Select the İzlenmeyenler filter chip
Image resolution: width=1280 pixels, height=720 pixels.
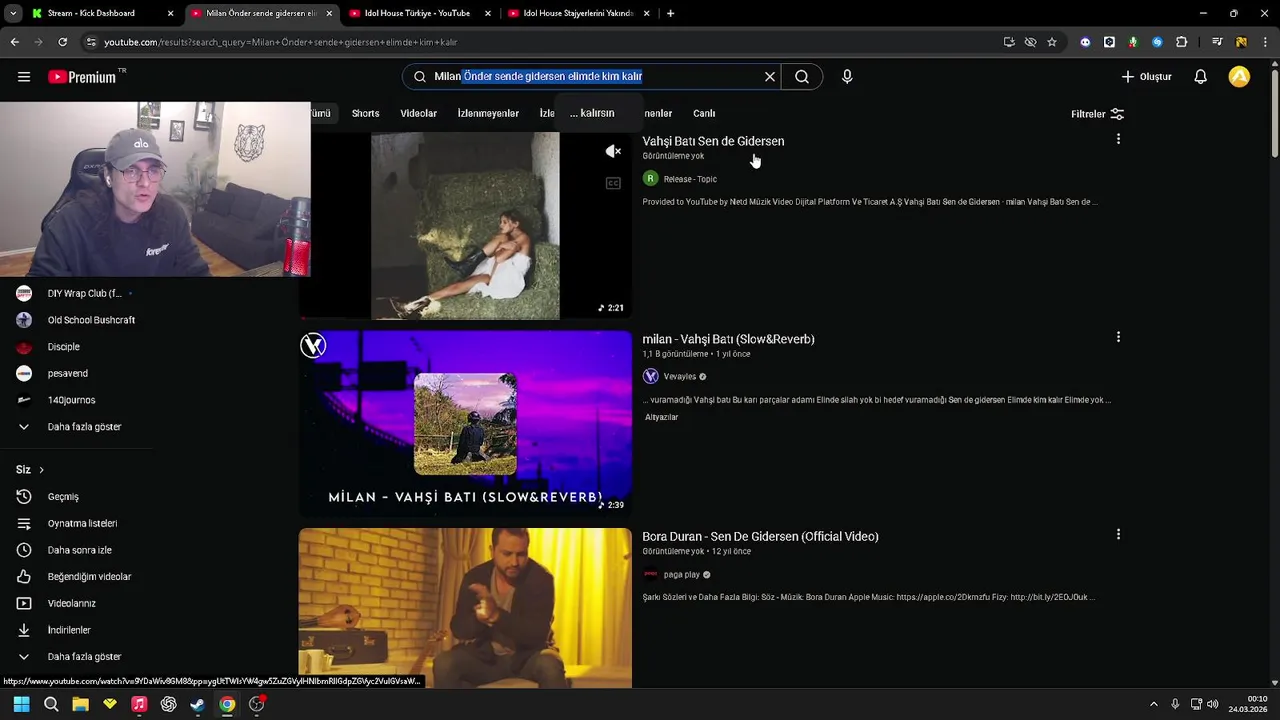(x=488, y=113)
